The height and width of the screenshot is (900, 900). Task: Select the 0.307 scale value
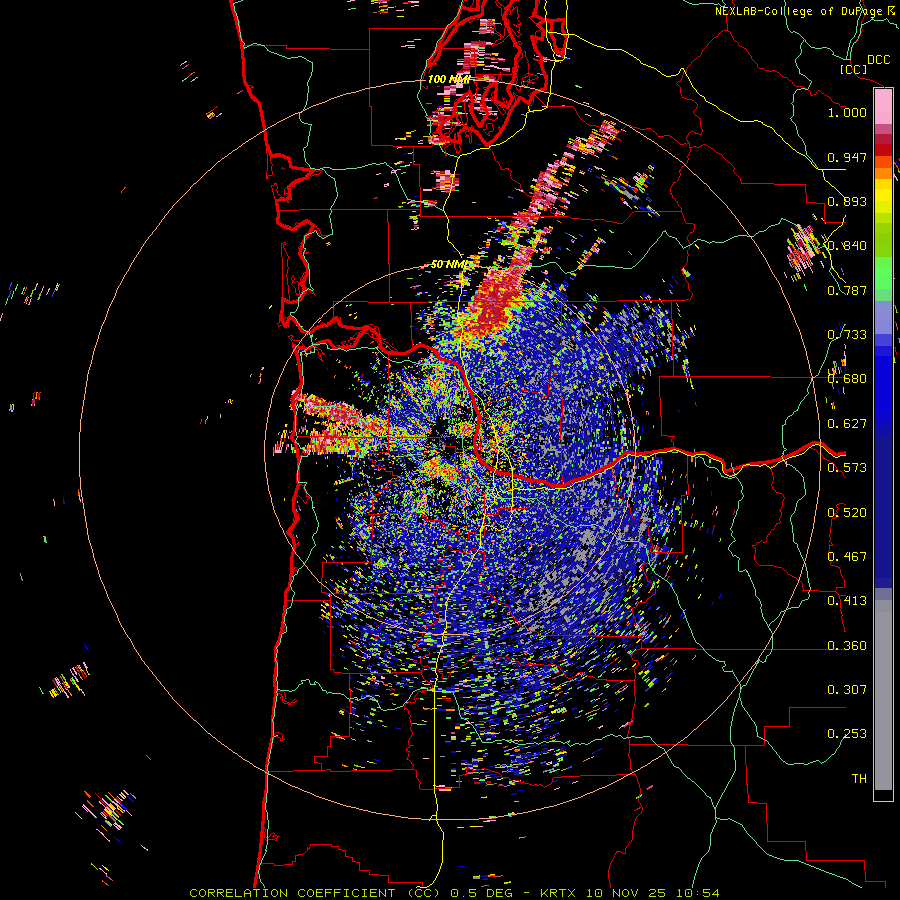click(x=847, y=690)
